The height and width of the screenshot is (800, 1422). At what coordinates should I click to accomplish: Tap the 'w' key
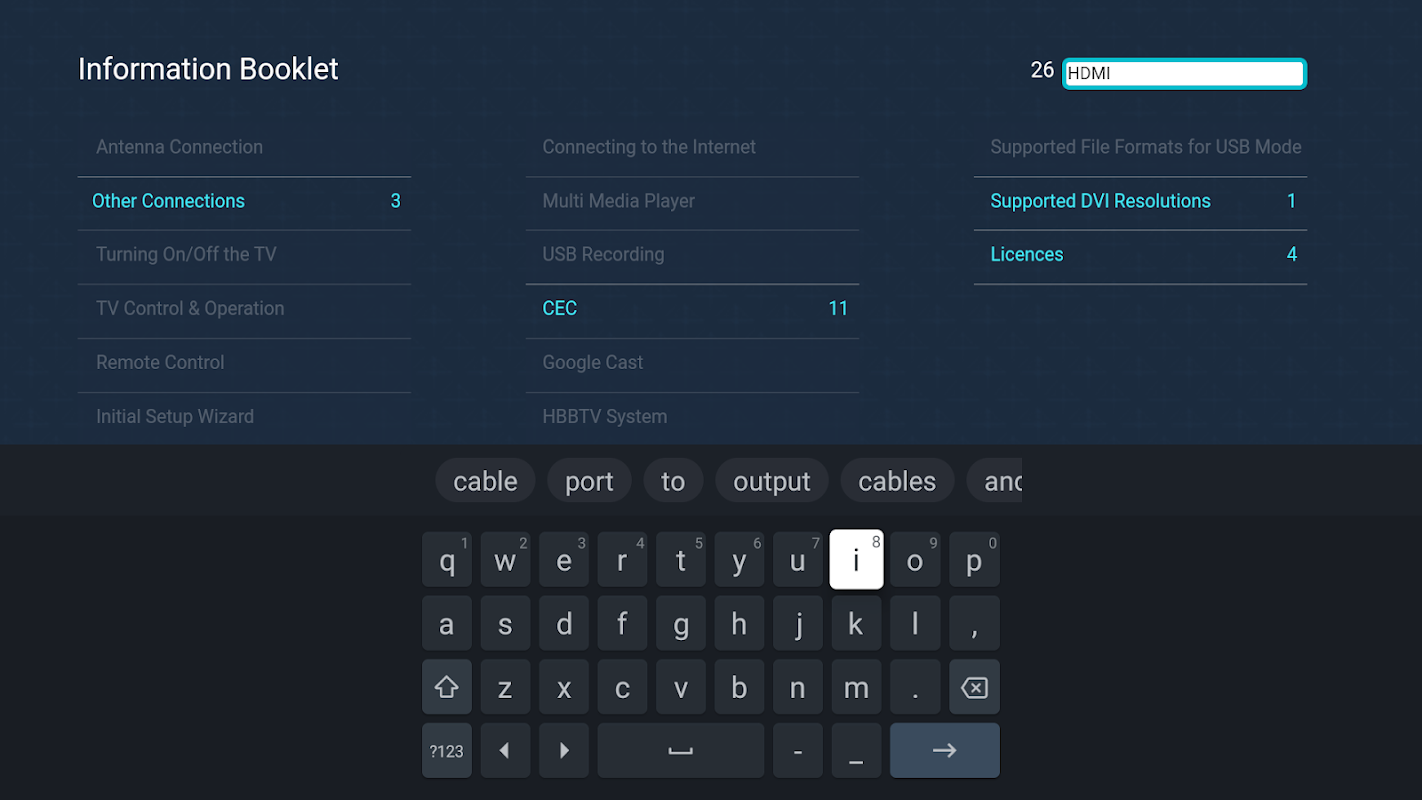[x=505, y=559]
